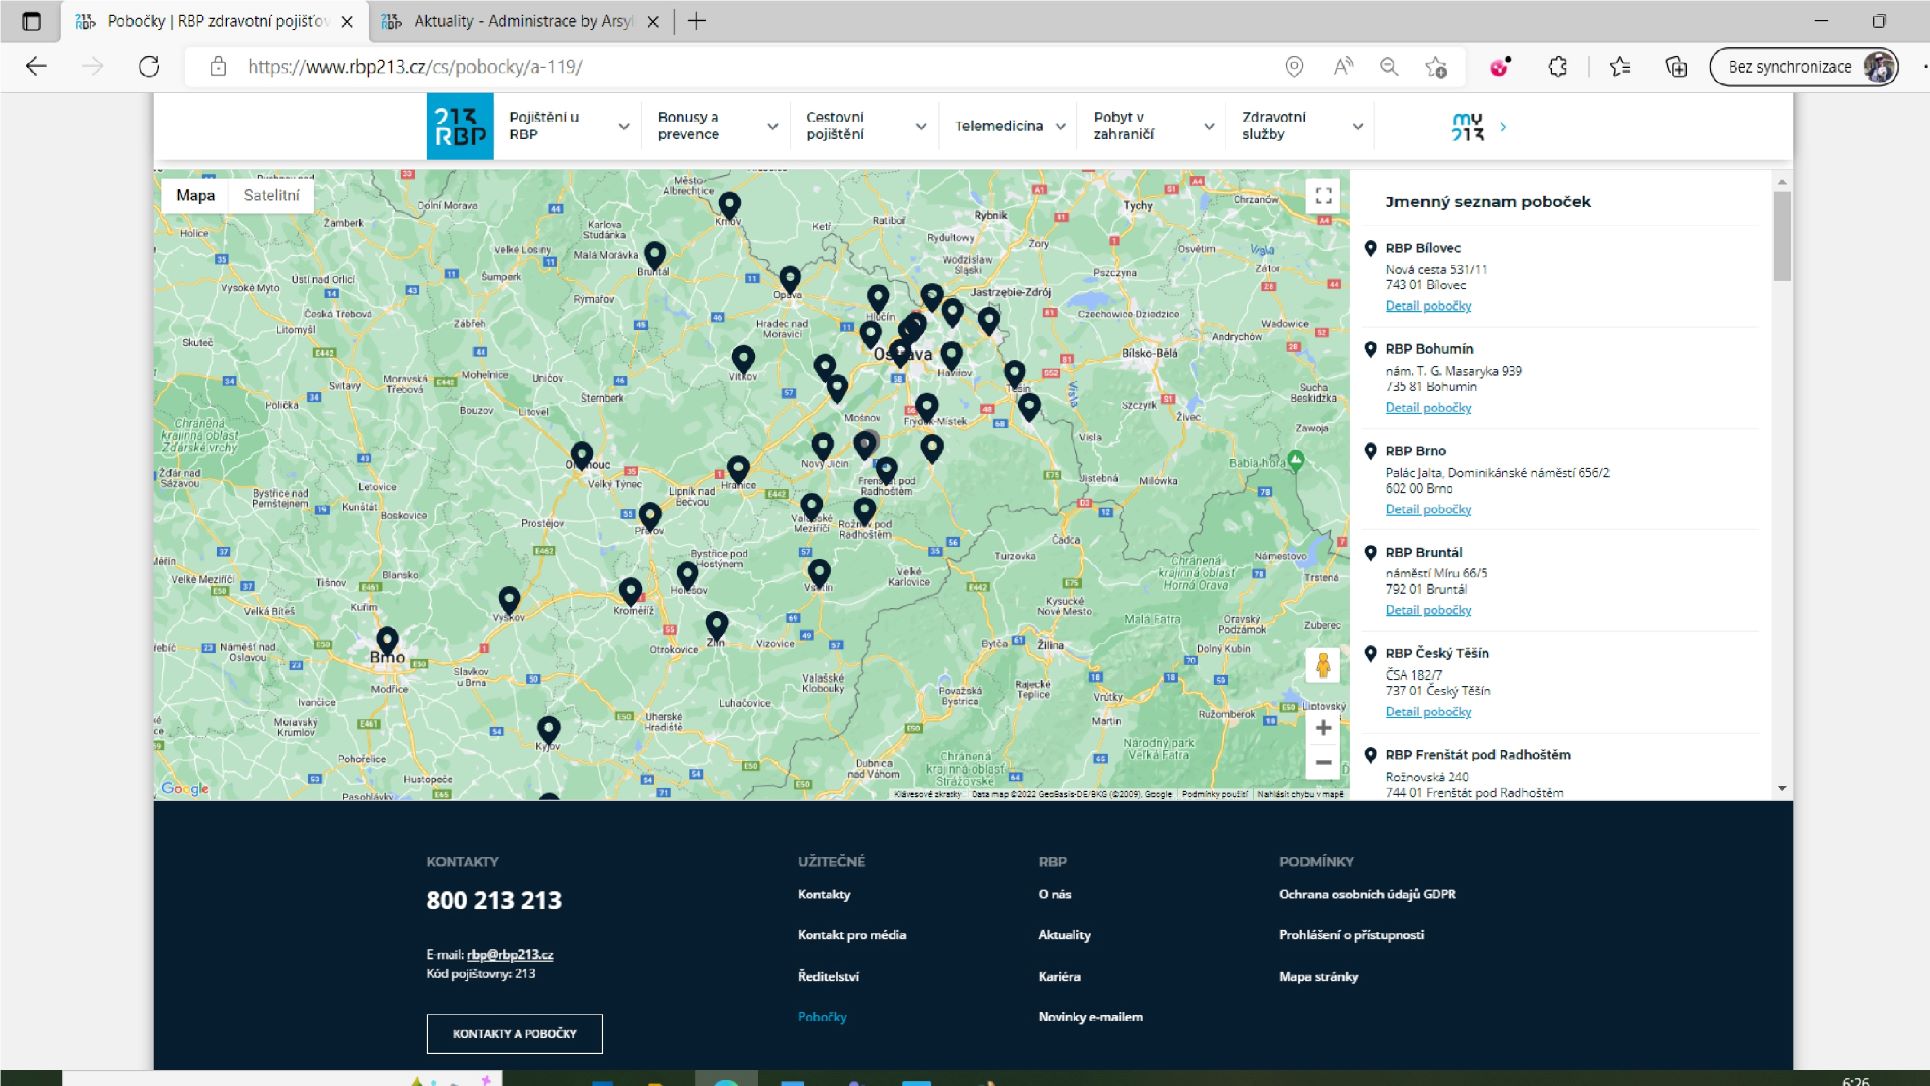The height and width of the screenshot is (1086, 1930).
Task: Select the Olomouc map pin
Action: pyautogui.click(x=582, y=456)
